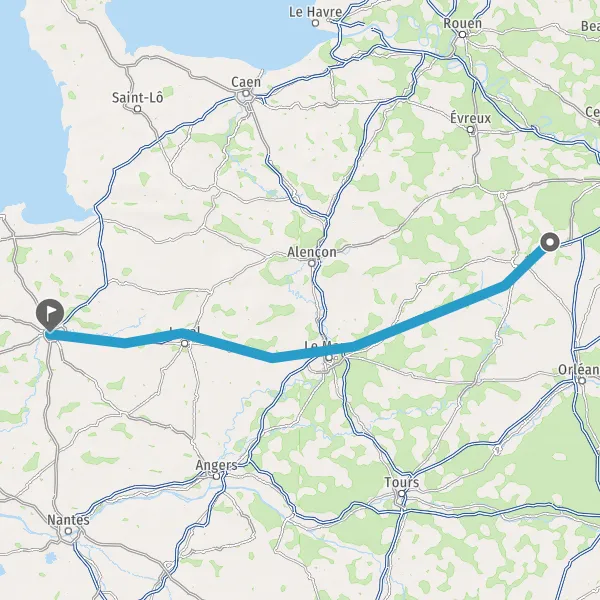Image resolution: width=600 pixels, height=600 pixels.
Task: Click the Tours city marker
Action: 401,493
